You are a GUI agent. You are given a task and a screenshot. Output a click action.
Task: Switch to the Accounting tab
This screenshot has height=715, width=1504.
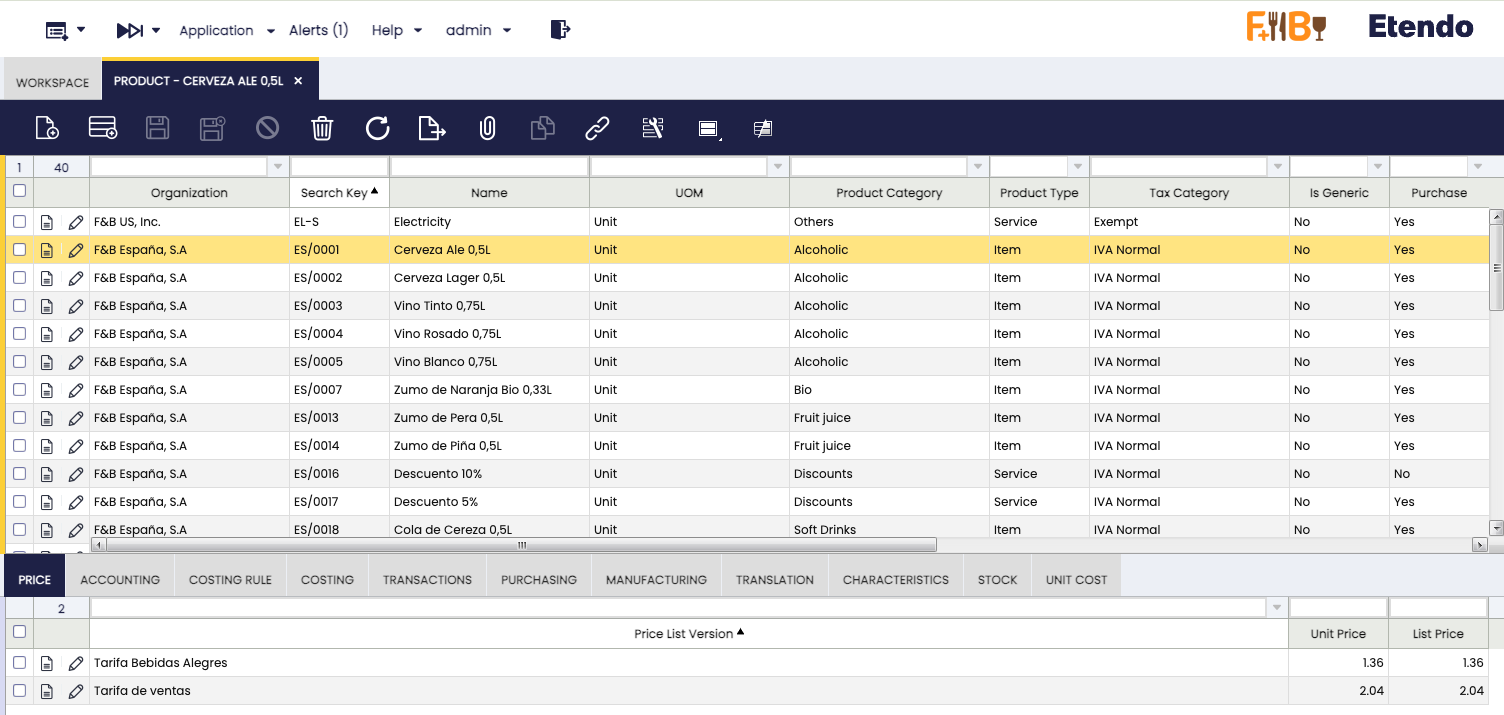pyautogui.click(x=120, y=580)
